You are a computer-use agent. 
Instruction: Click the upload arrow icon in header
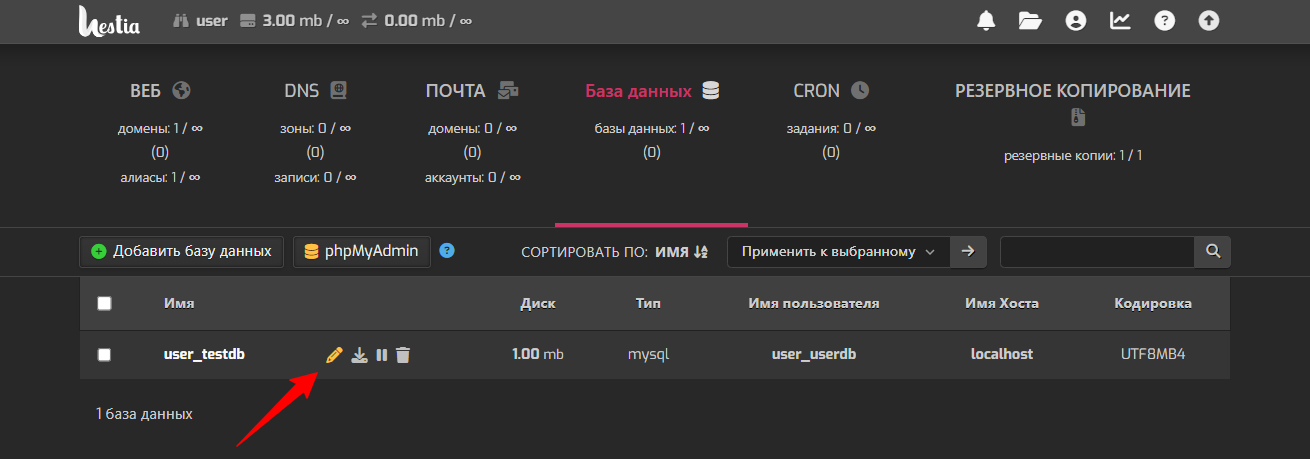[x=1209, y=20]
